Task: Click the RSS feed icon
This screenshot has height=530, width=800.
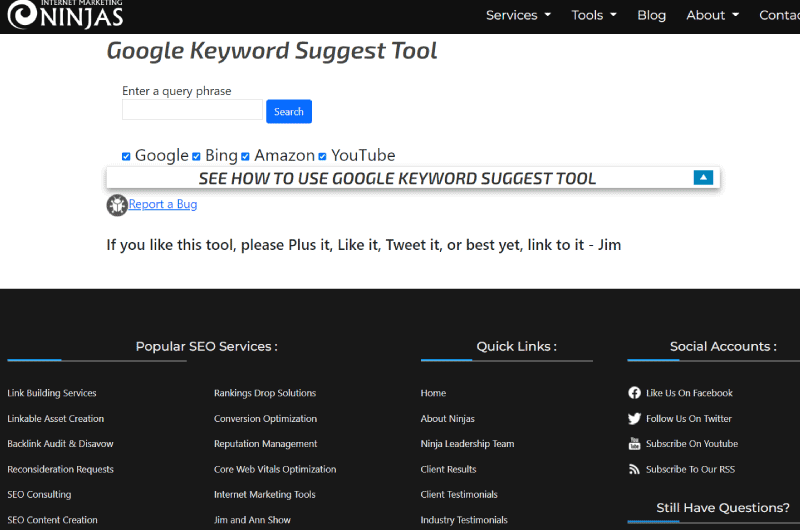Action: click(x=634, y=469)
